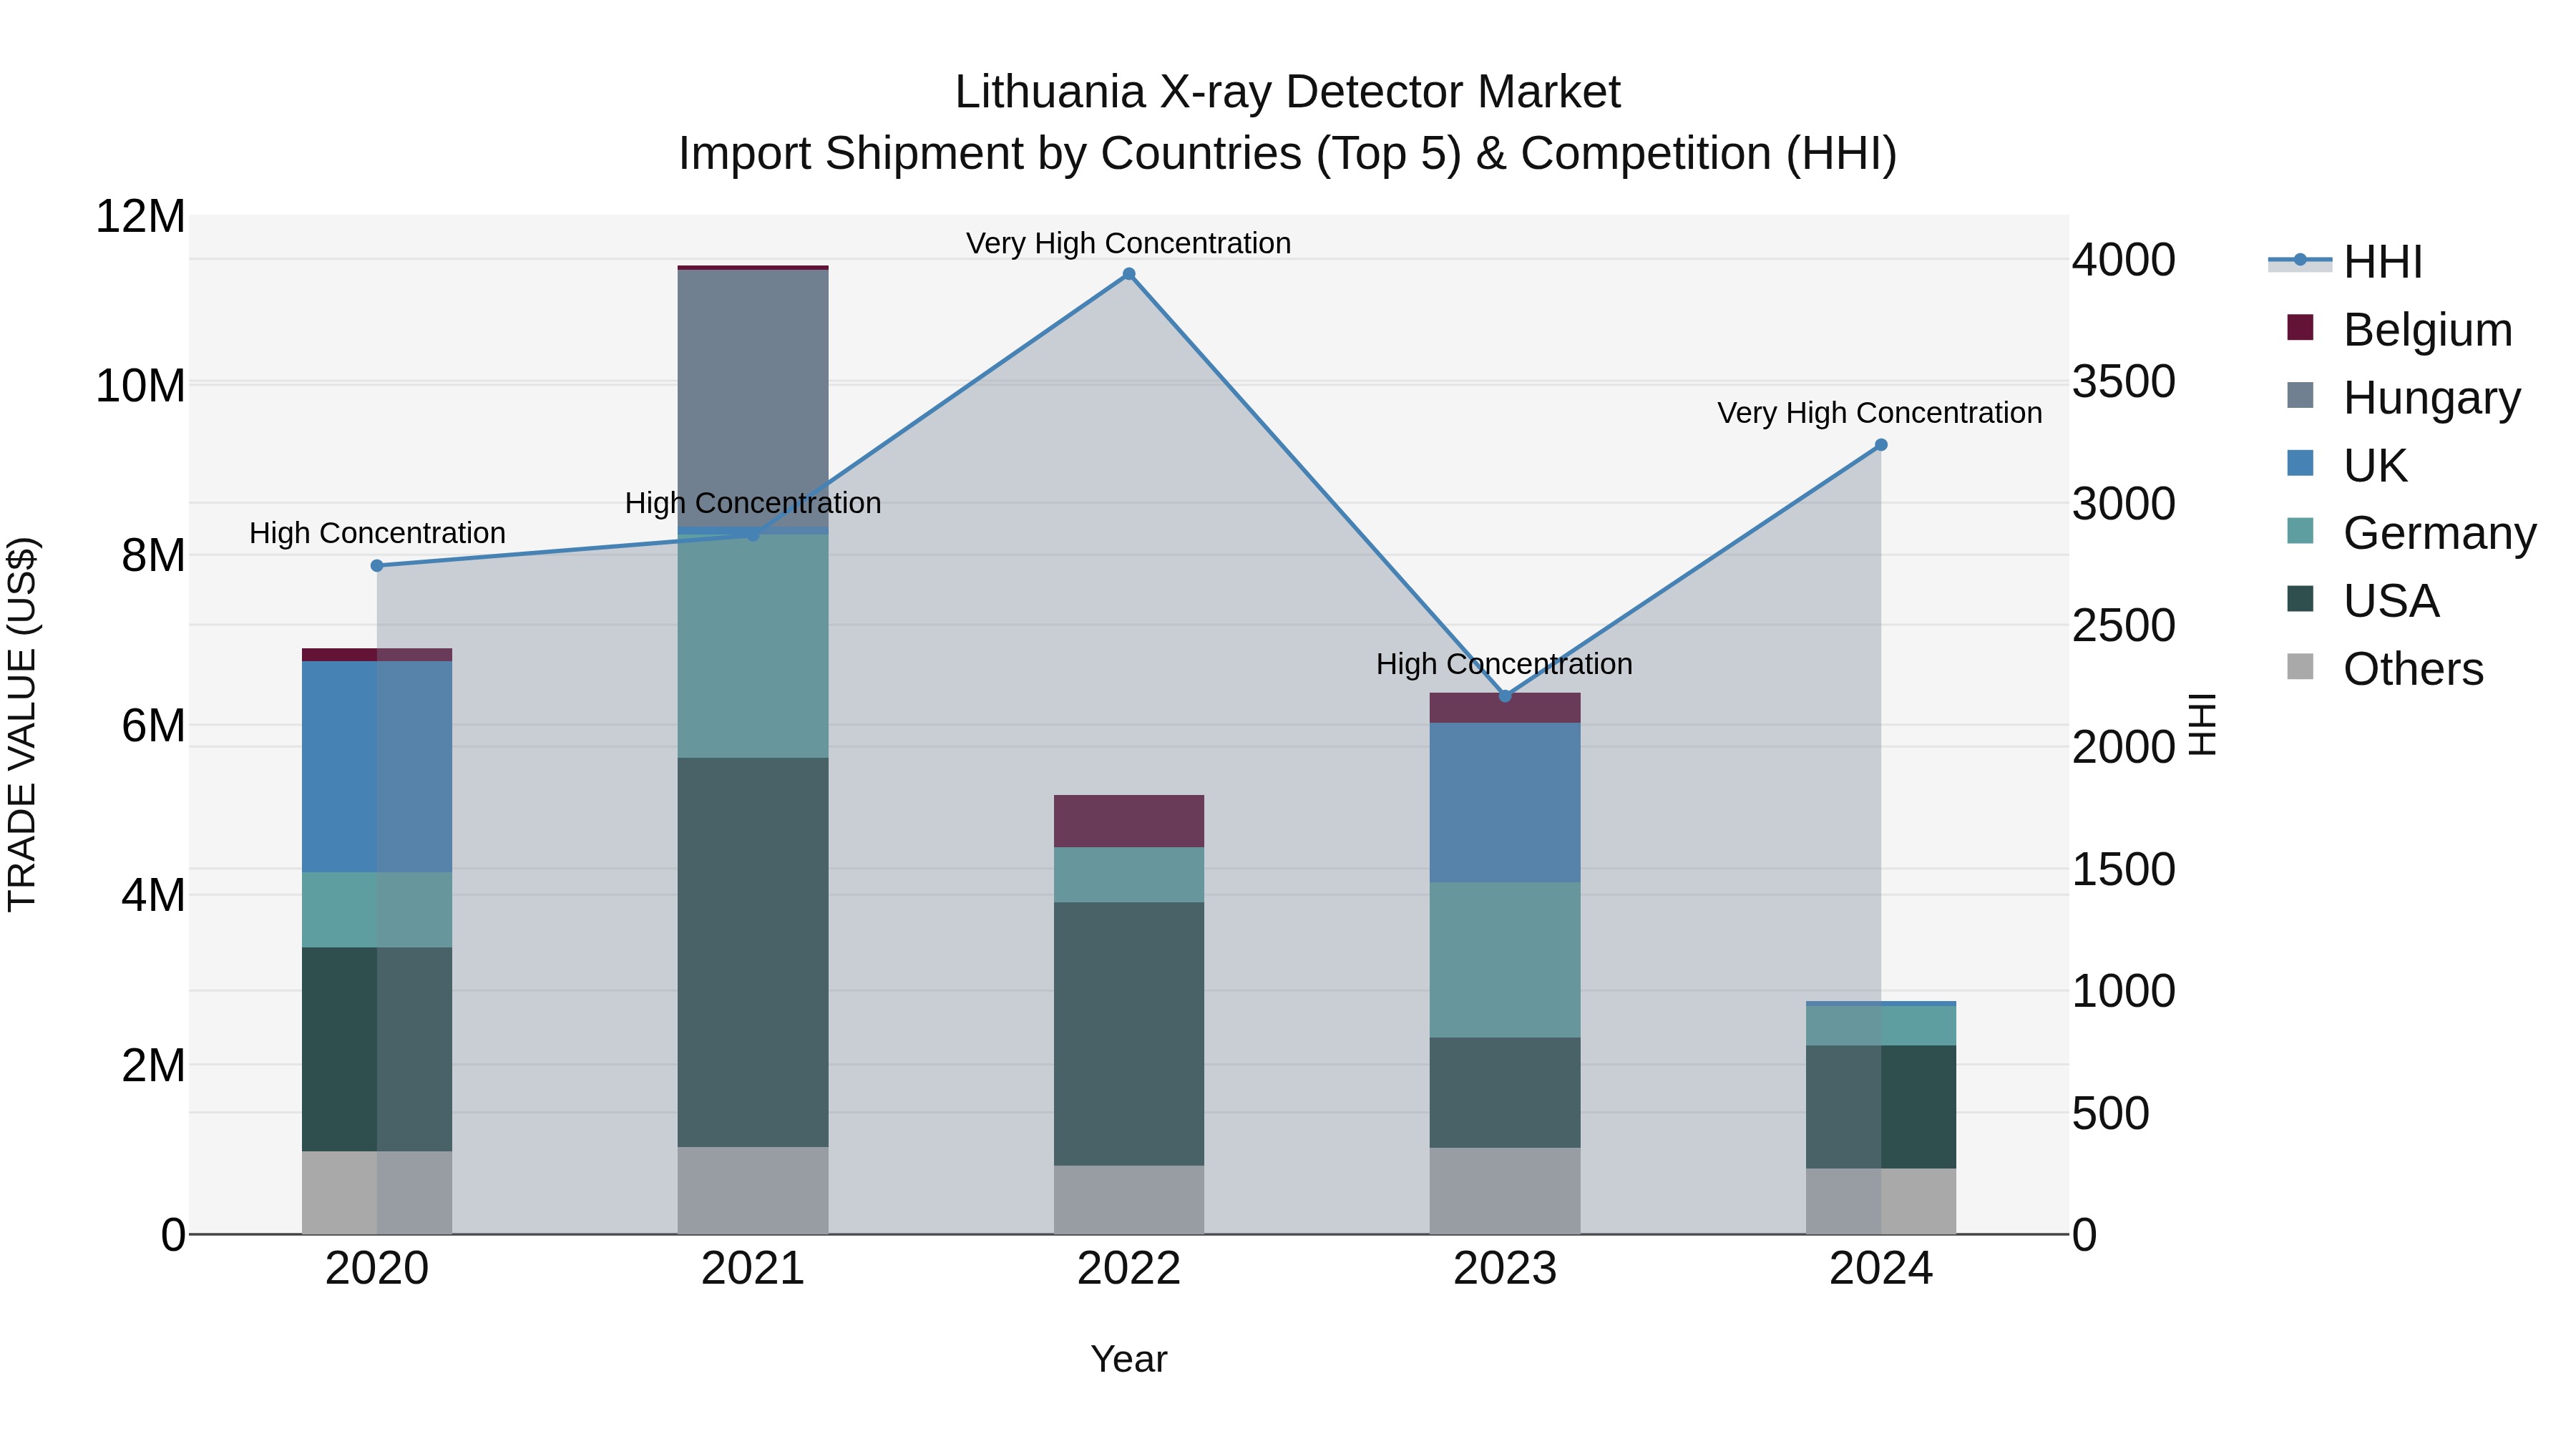Click the 2023 x-axis label

click(x=1505, y=1269)
